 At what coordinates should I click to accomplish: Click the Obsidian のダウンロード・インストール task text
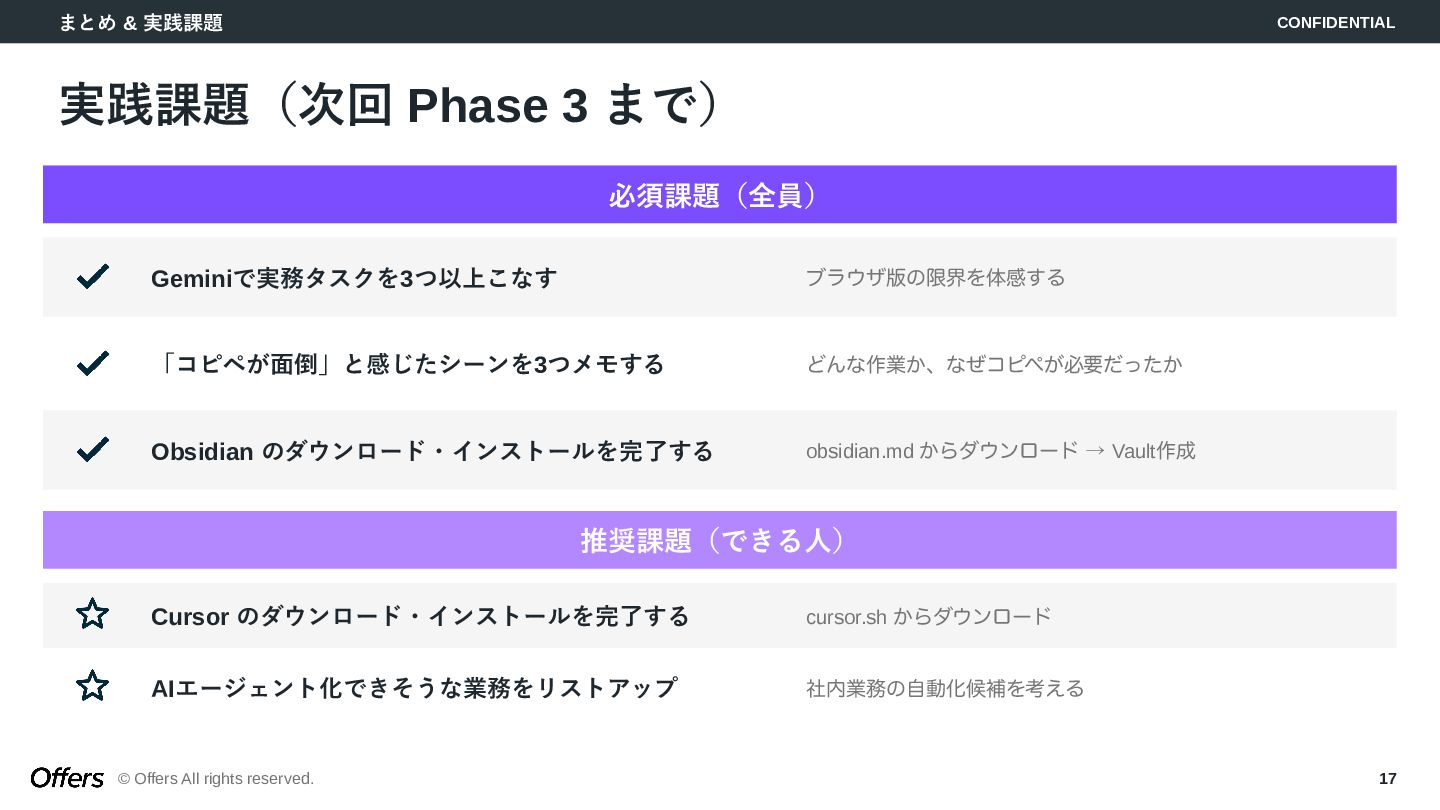432,451
